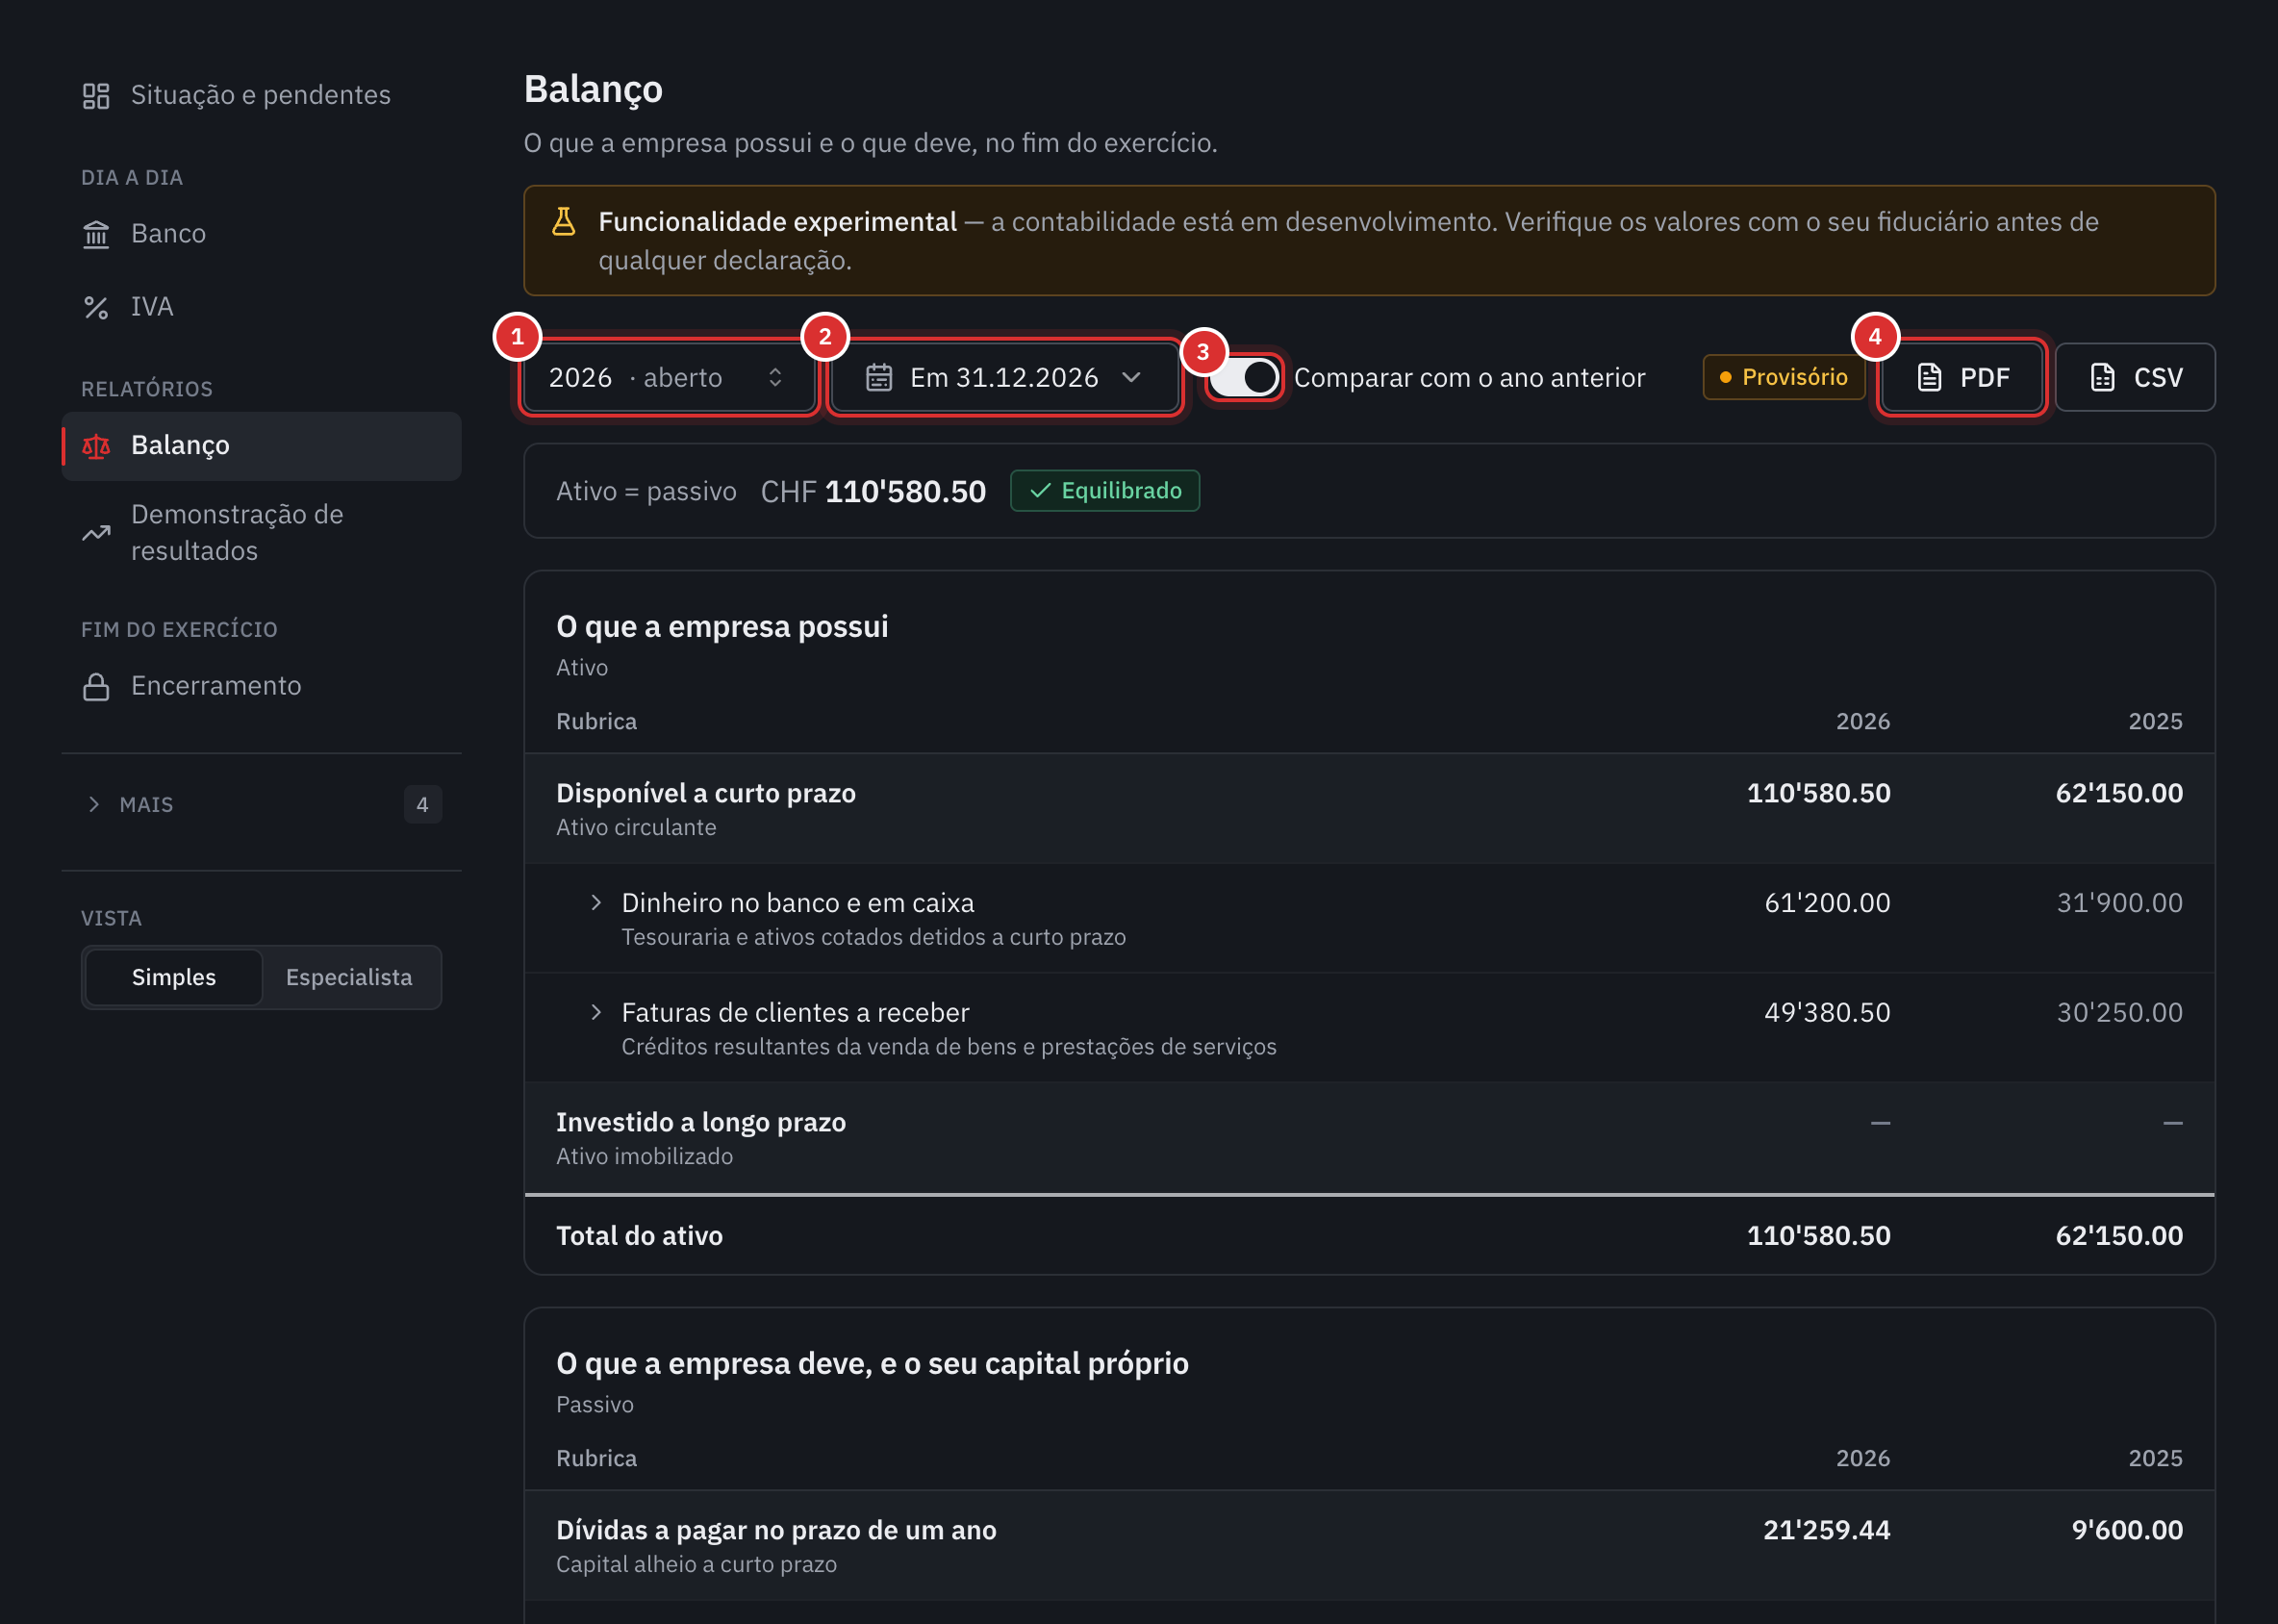The image size is (2278, 1624).
Task: Click the 61'200.00 value for 2026
Action: (1827, 903)
